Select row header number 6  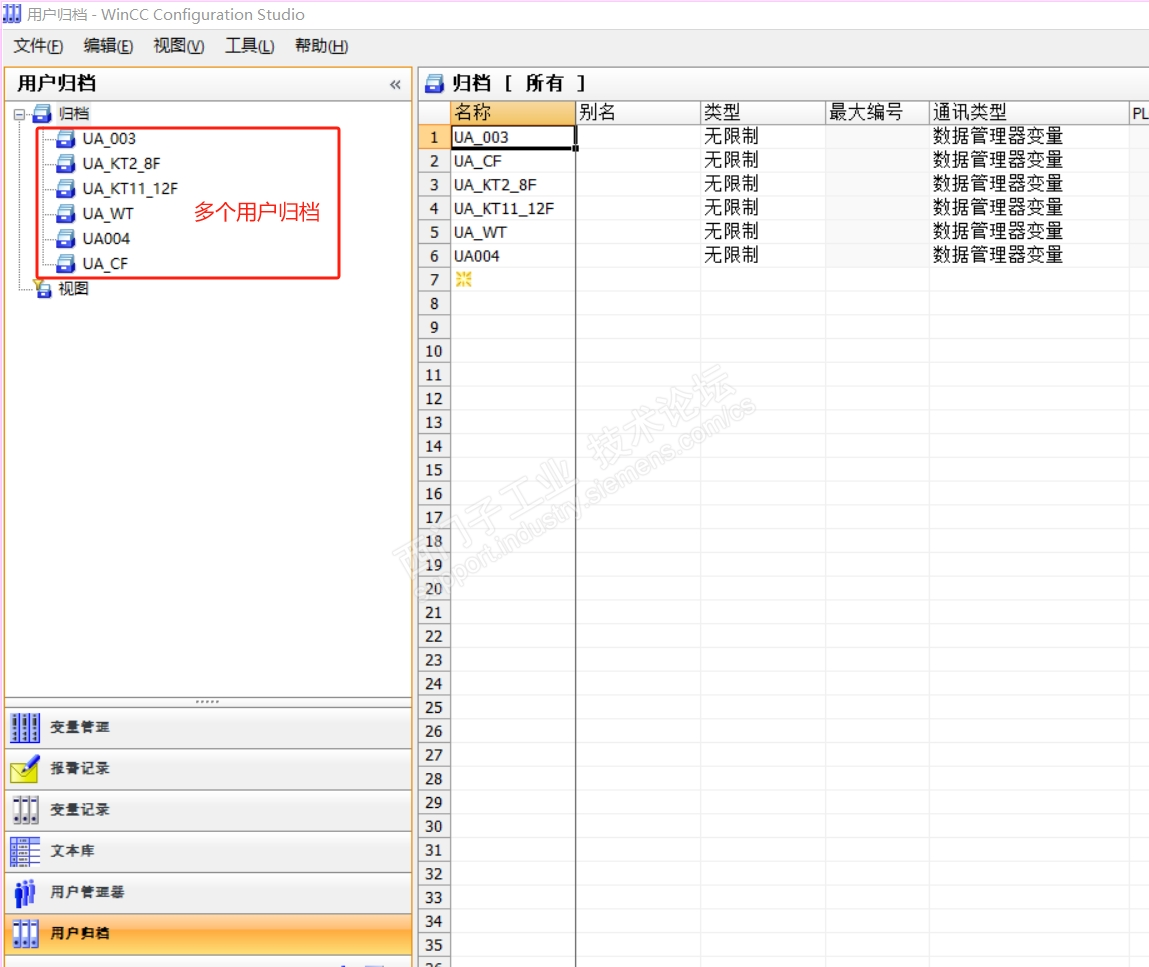[434, 256]
